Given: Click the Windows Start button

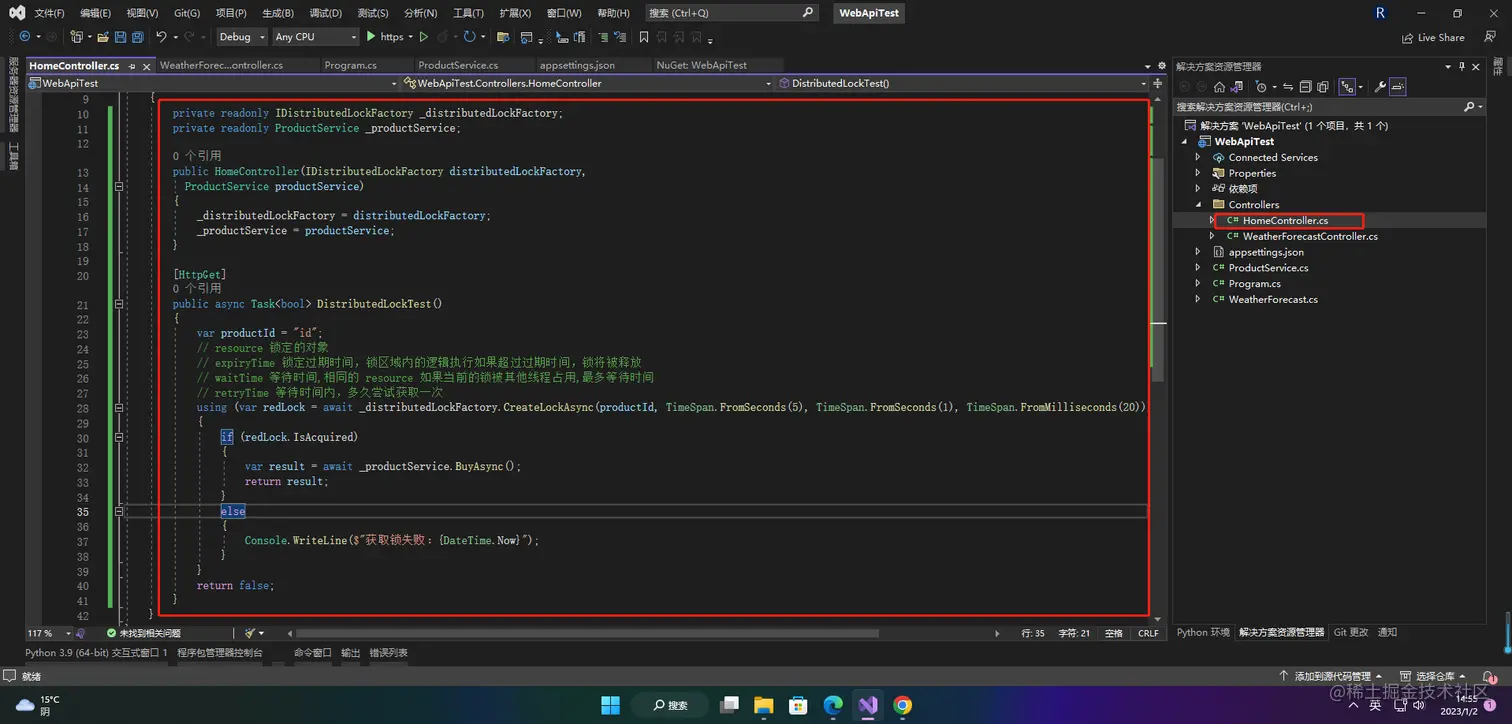Looking at the screenshot, I should [610, 705].
